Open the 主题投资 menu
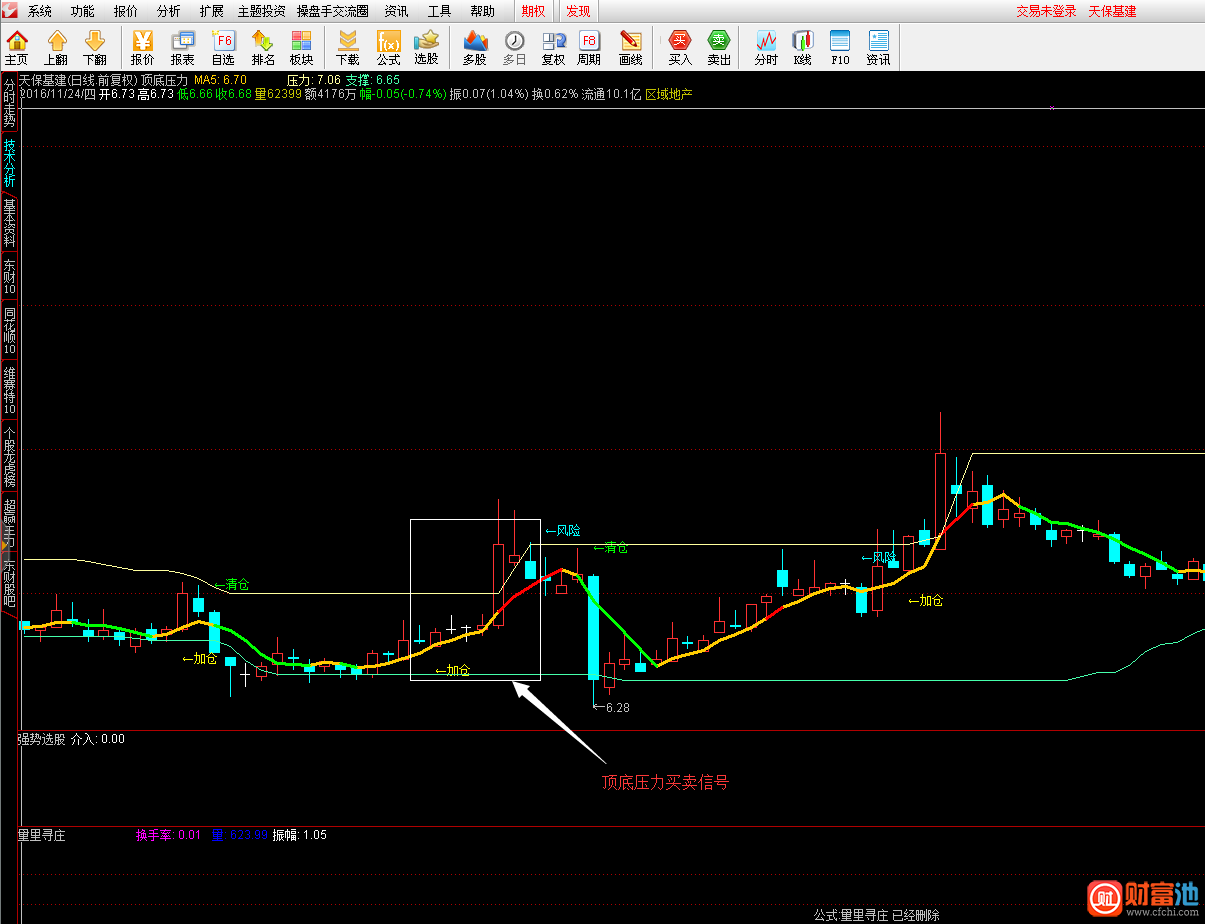Viewport: 1205px width, 924px height. (x=261, y=12)
